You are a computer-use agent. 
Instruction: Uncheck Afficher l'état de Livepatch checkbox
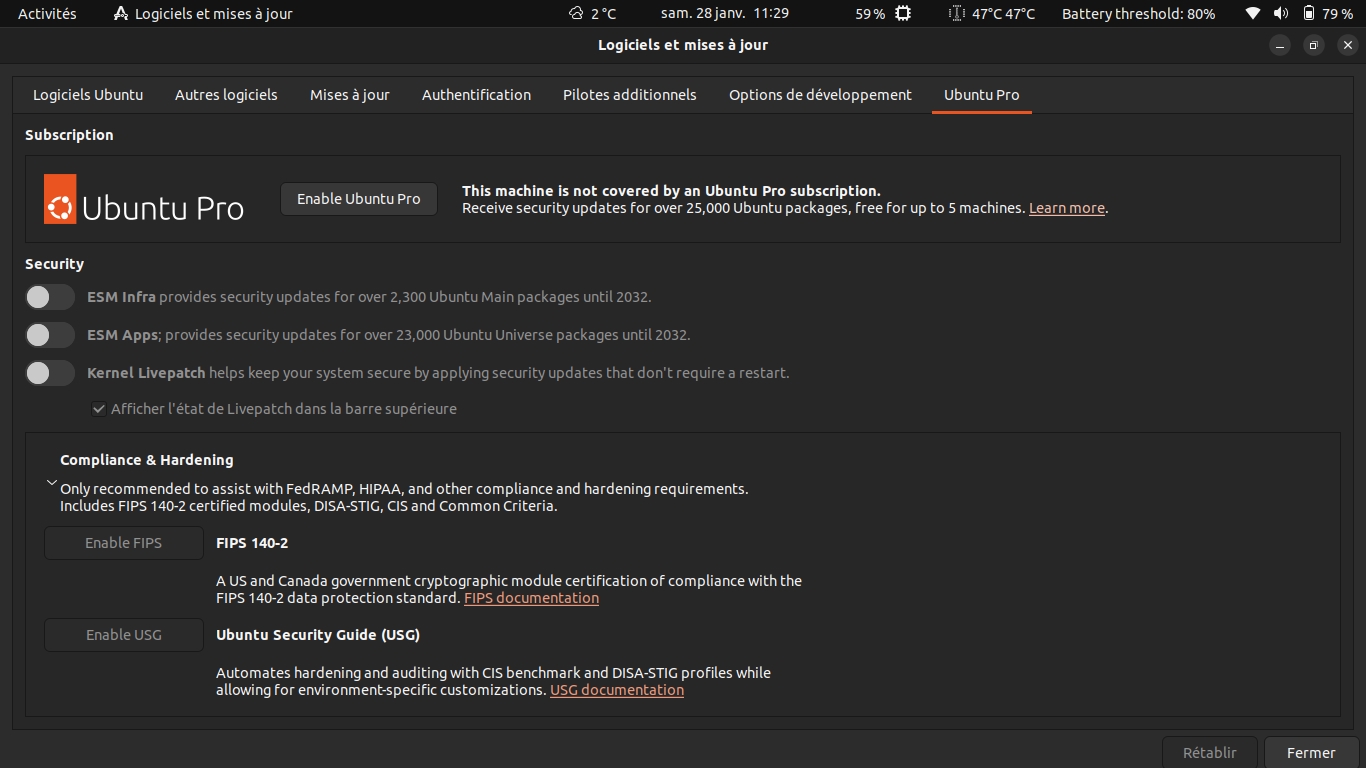tap(99, 409)
